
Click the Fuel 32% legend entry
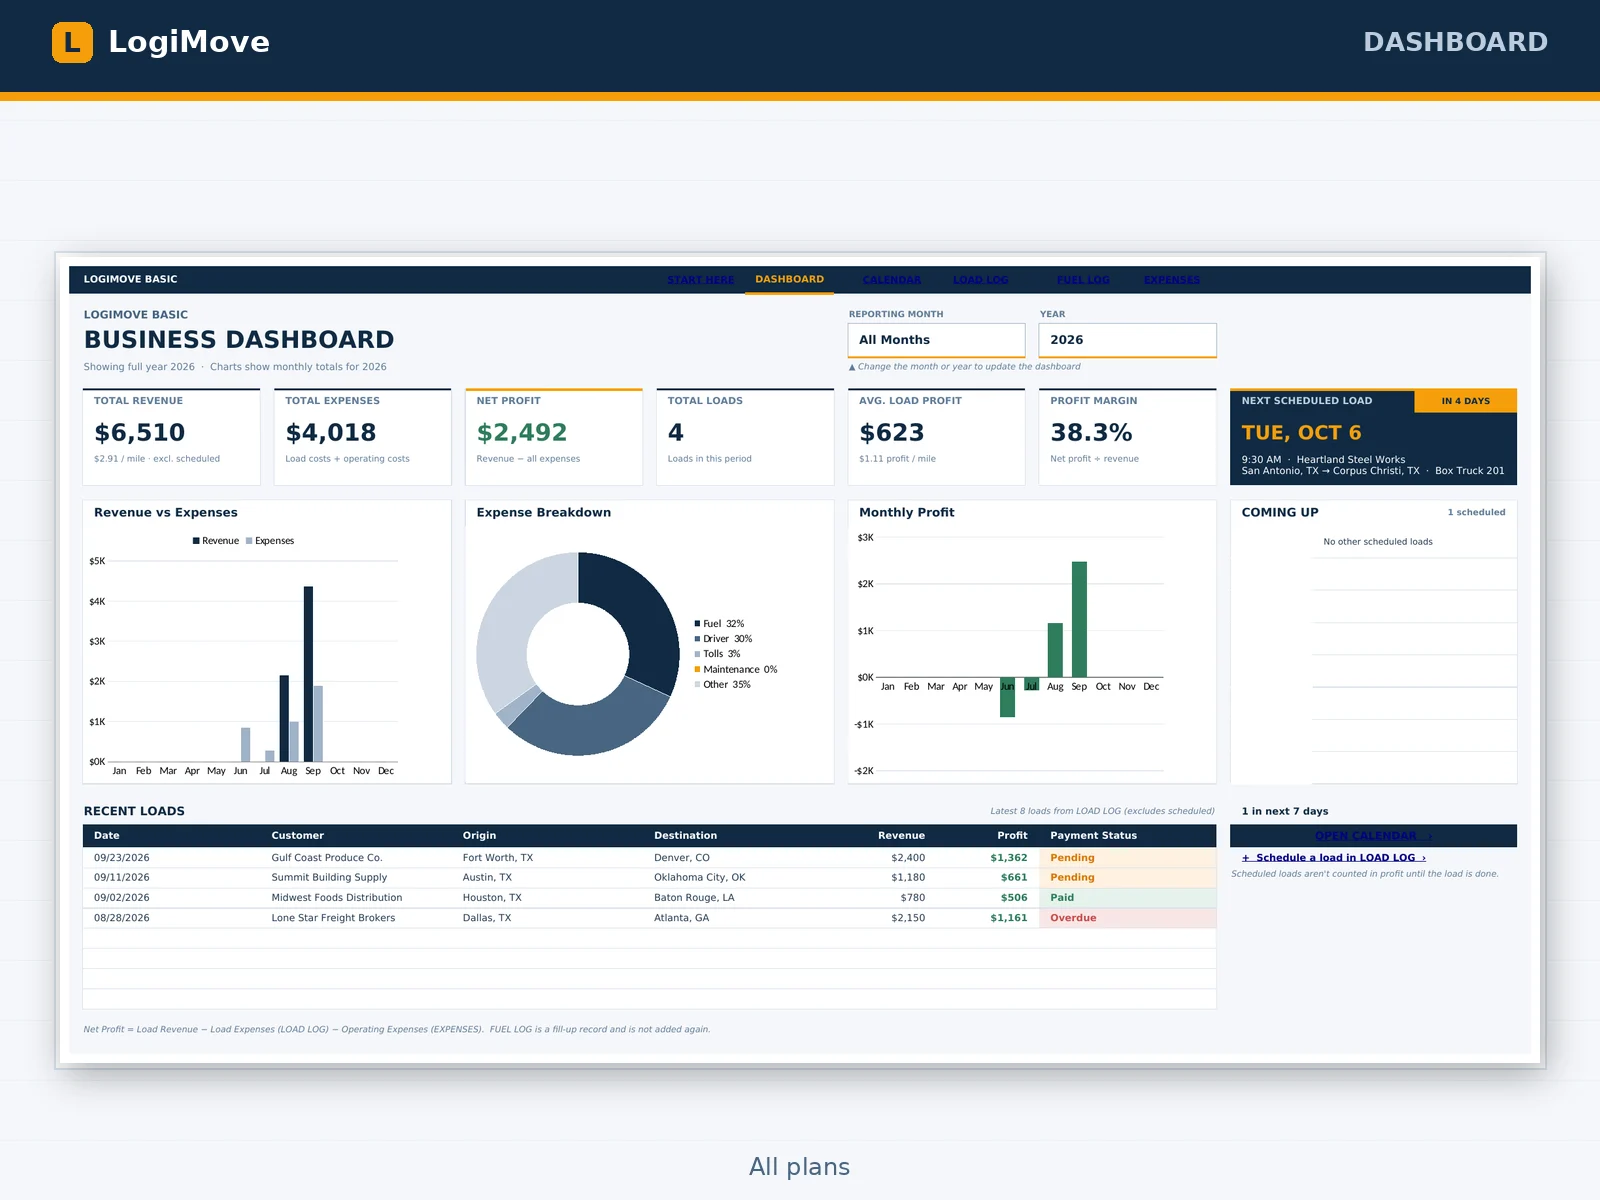pyautogui.click(x=720, y=624)
